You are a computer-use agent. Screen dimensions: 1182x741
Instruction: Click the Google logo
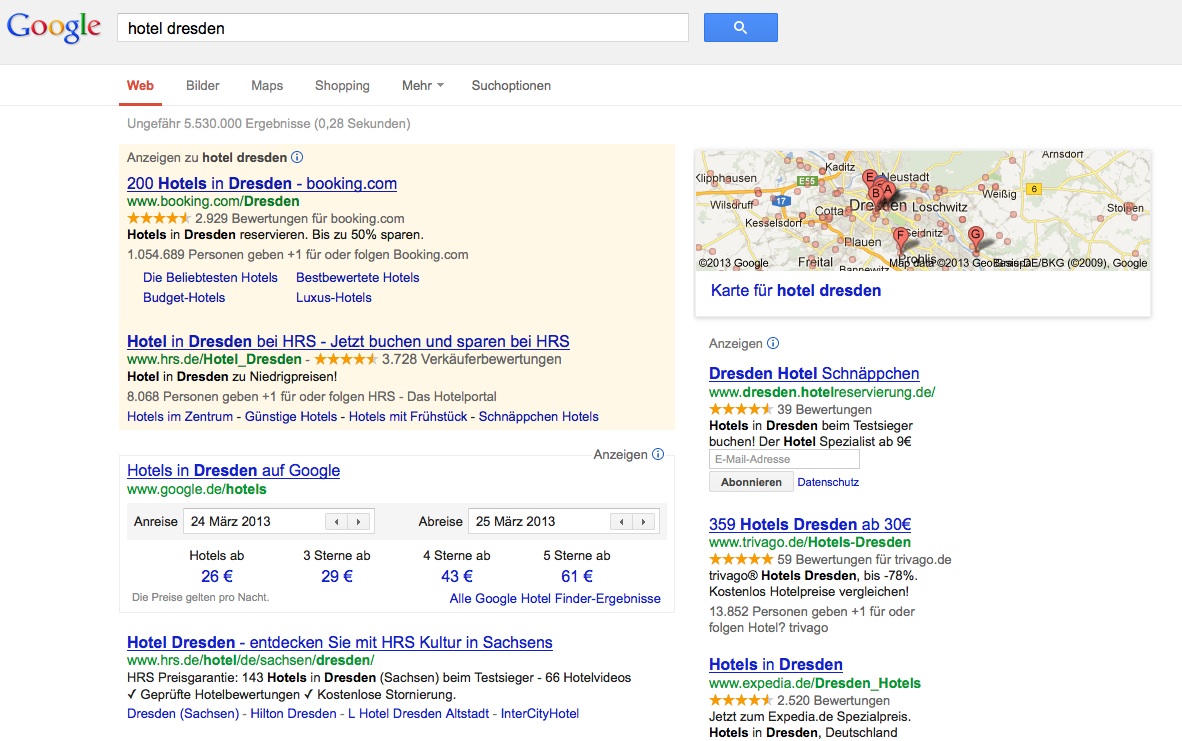54,27
